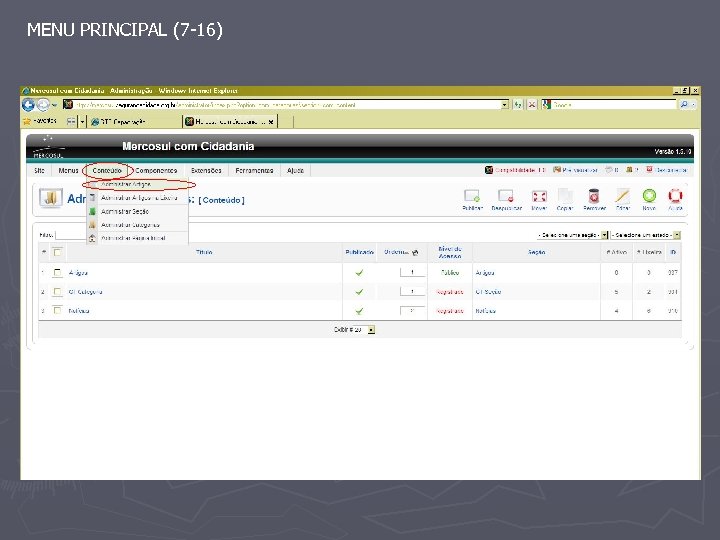Click the green Novo icon
Screen dimensions: 720x540
(x=649, y=196)
